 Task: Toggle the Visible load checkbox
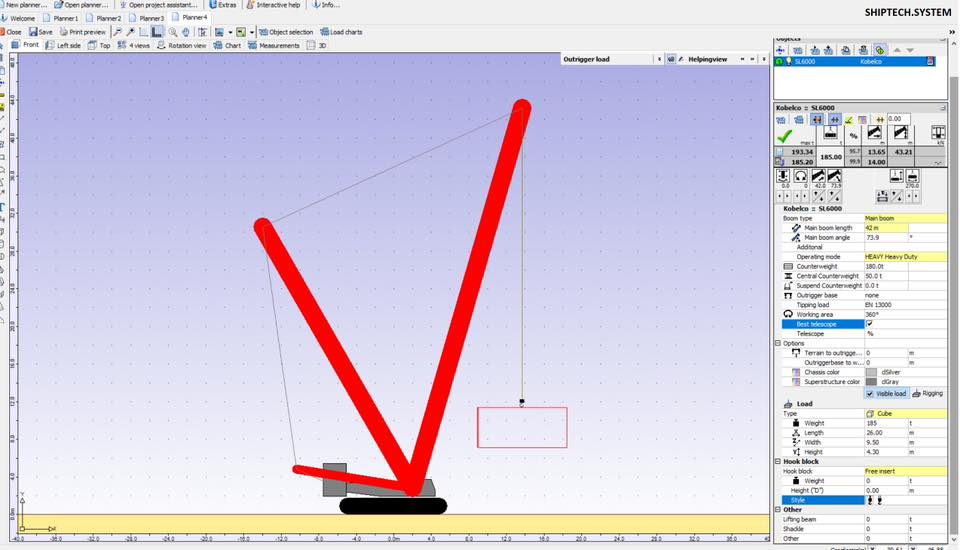(x=870, y=394)
